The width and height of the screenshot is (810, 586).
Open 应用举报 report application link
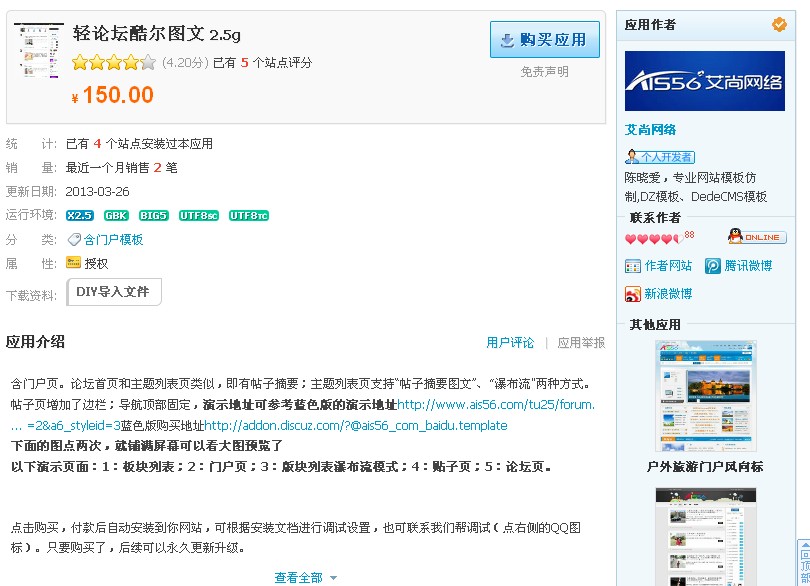[x=581, y=343]
